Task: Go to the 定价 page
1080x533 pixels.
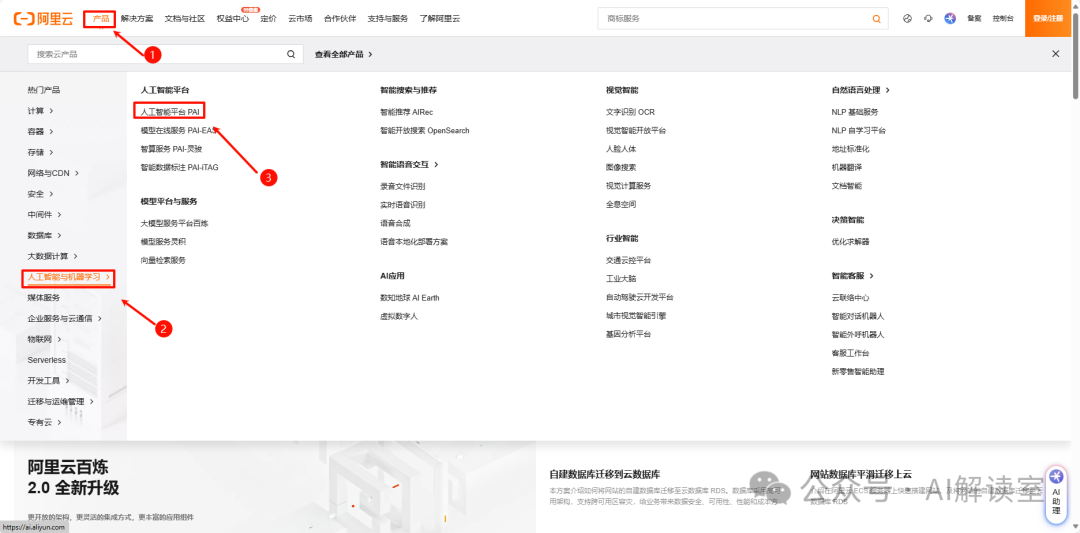Action: pyautogui.click(x=269, y=19)
